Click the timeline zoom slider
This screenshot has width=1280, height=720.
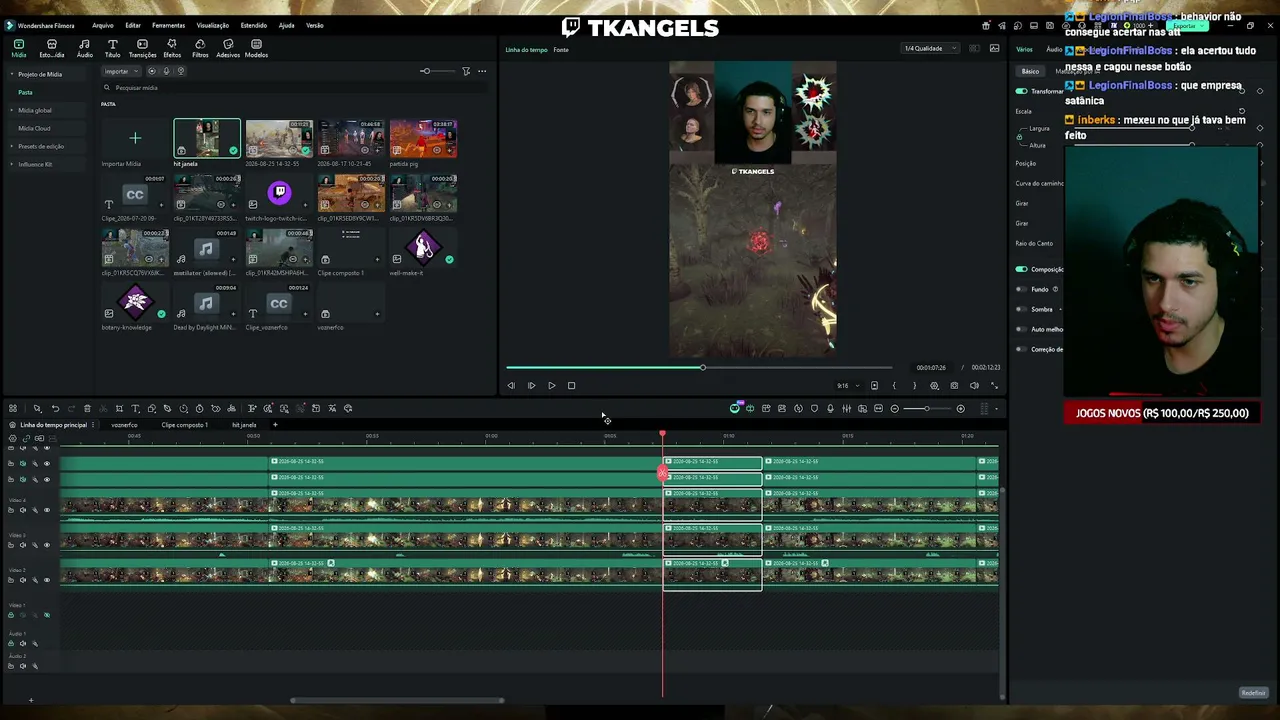click(x=926, y=408)
